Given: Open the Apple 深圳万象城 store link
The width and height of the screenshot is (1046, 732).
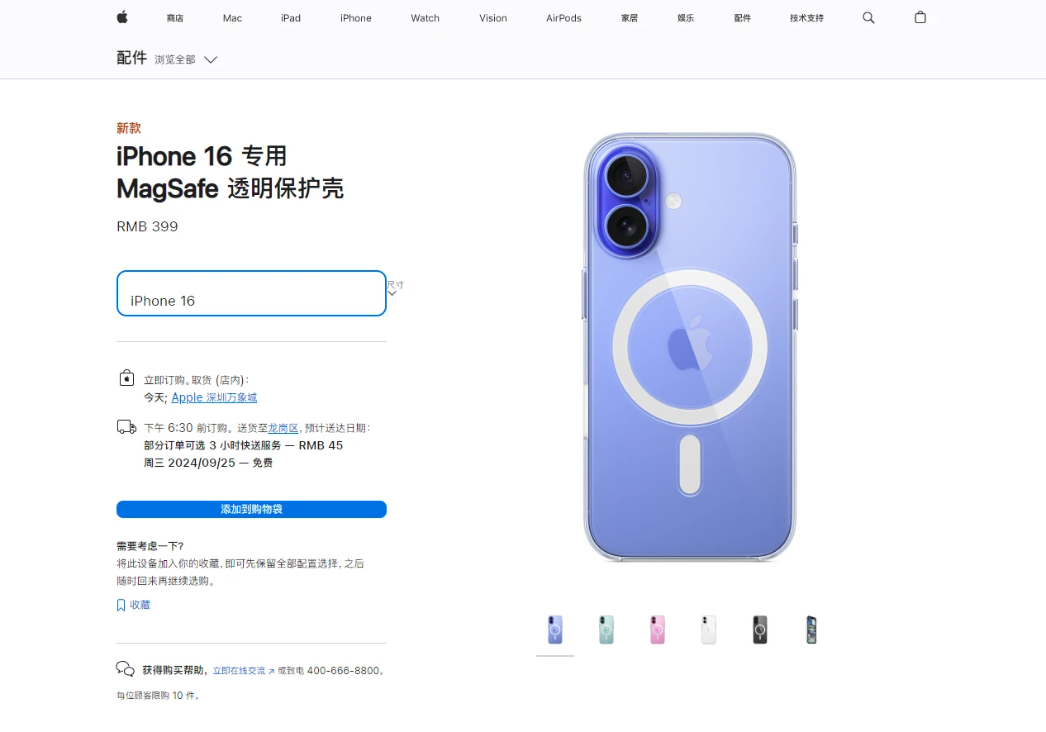Looking at the screenshot, I should point(214,397).
